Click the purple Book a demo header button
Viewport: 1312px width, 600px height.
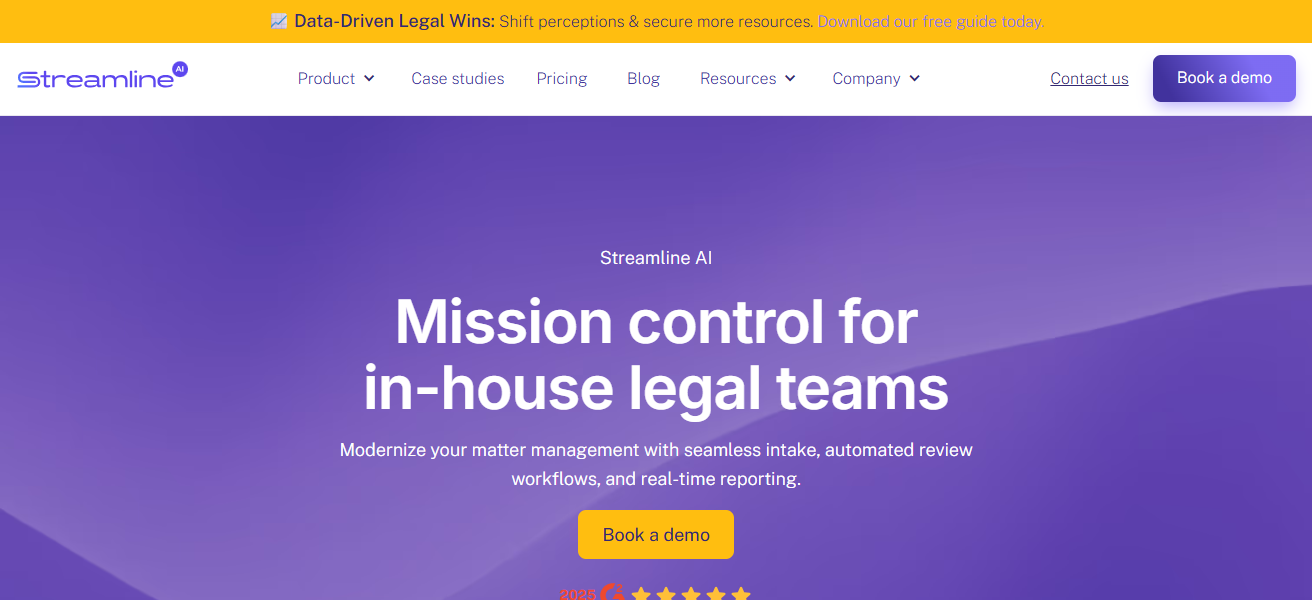click(x=1224, y=78)
